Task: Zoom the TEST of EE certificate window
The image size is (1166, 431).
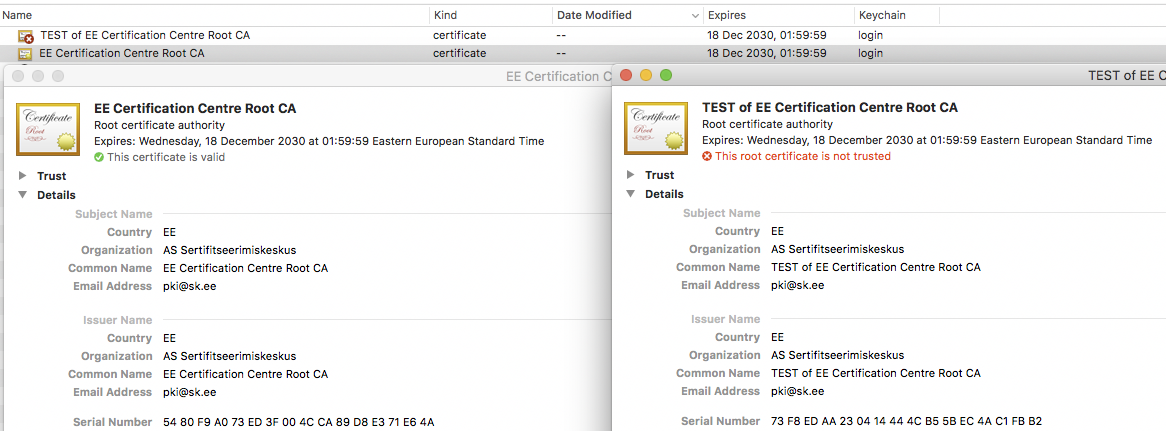Action: 666,75
